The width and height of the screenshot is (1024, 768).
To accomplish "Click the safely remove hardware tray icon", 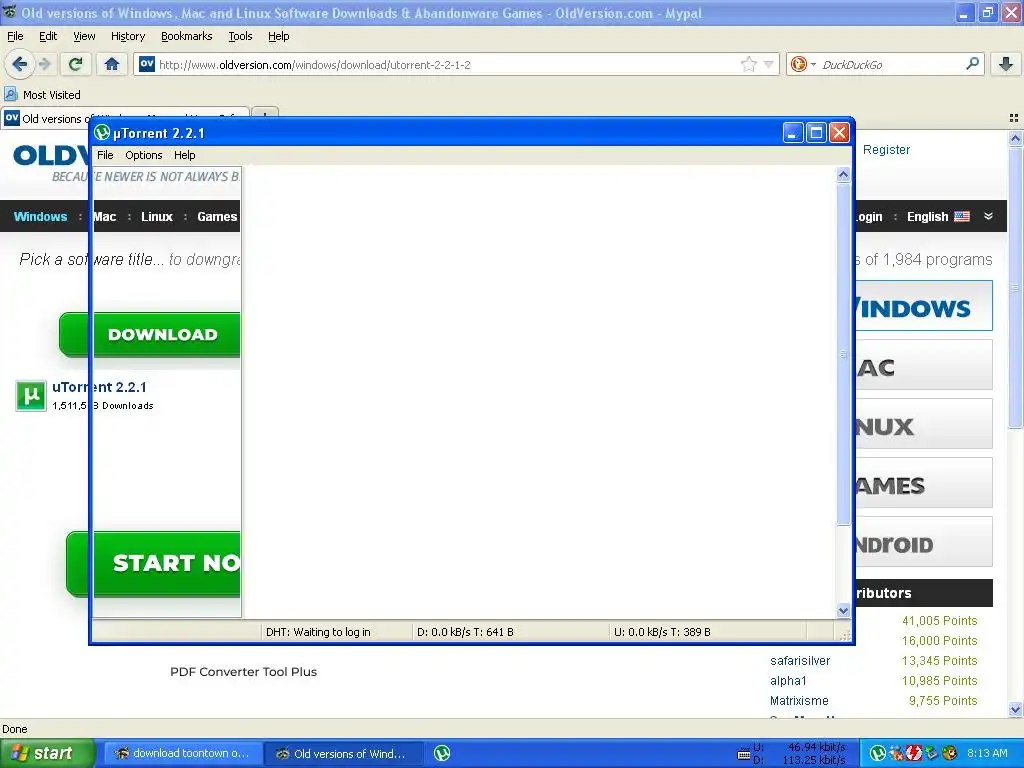I will click(x=931, y=754).
